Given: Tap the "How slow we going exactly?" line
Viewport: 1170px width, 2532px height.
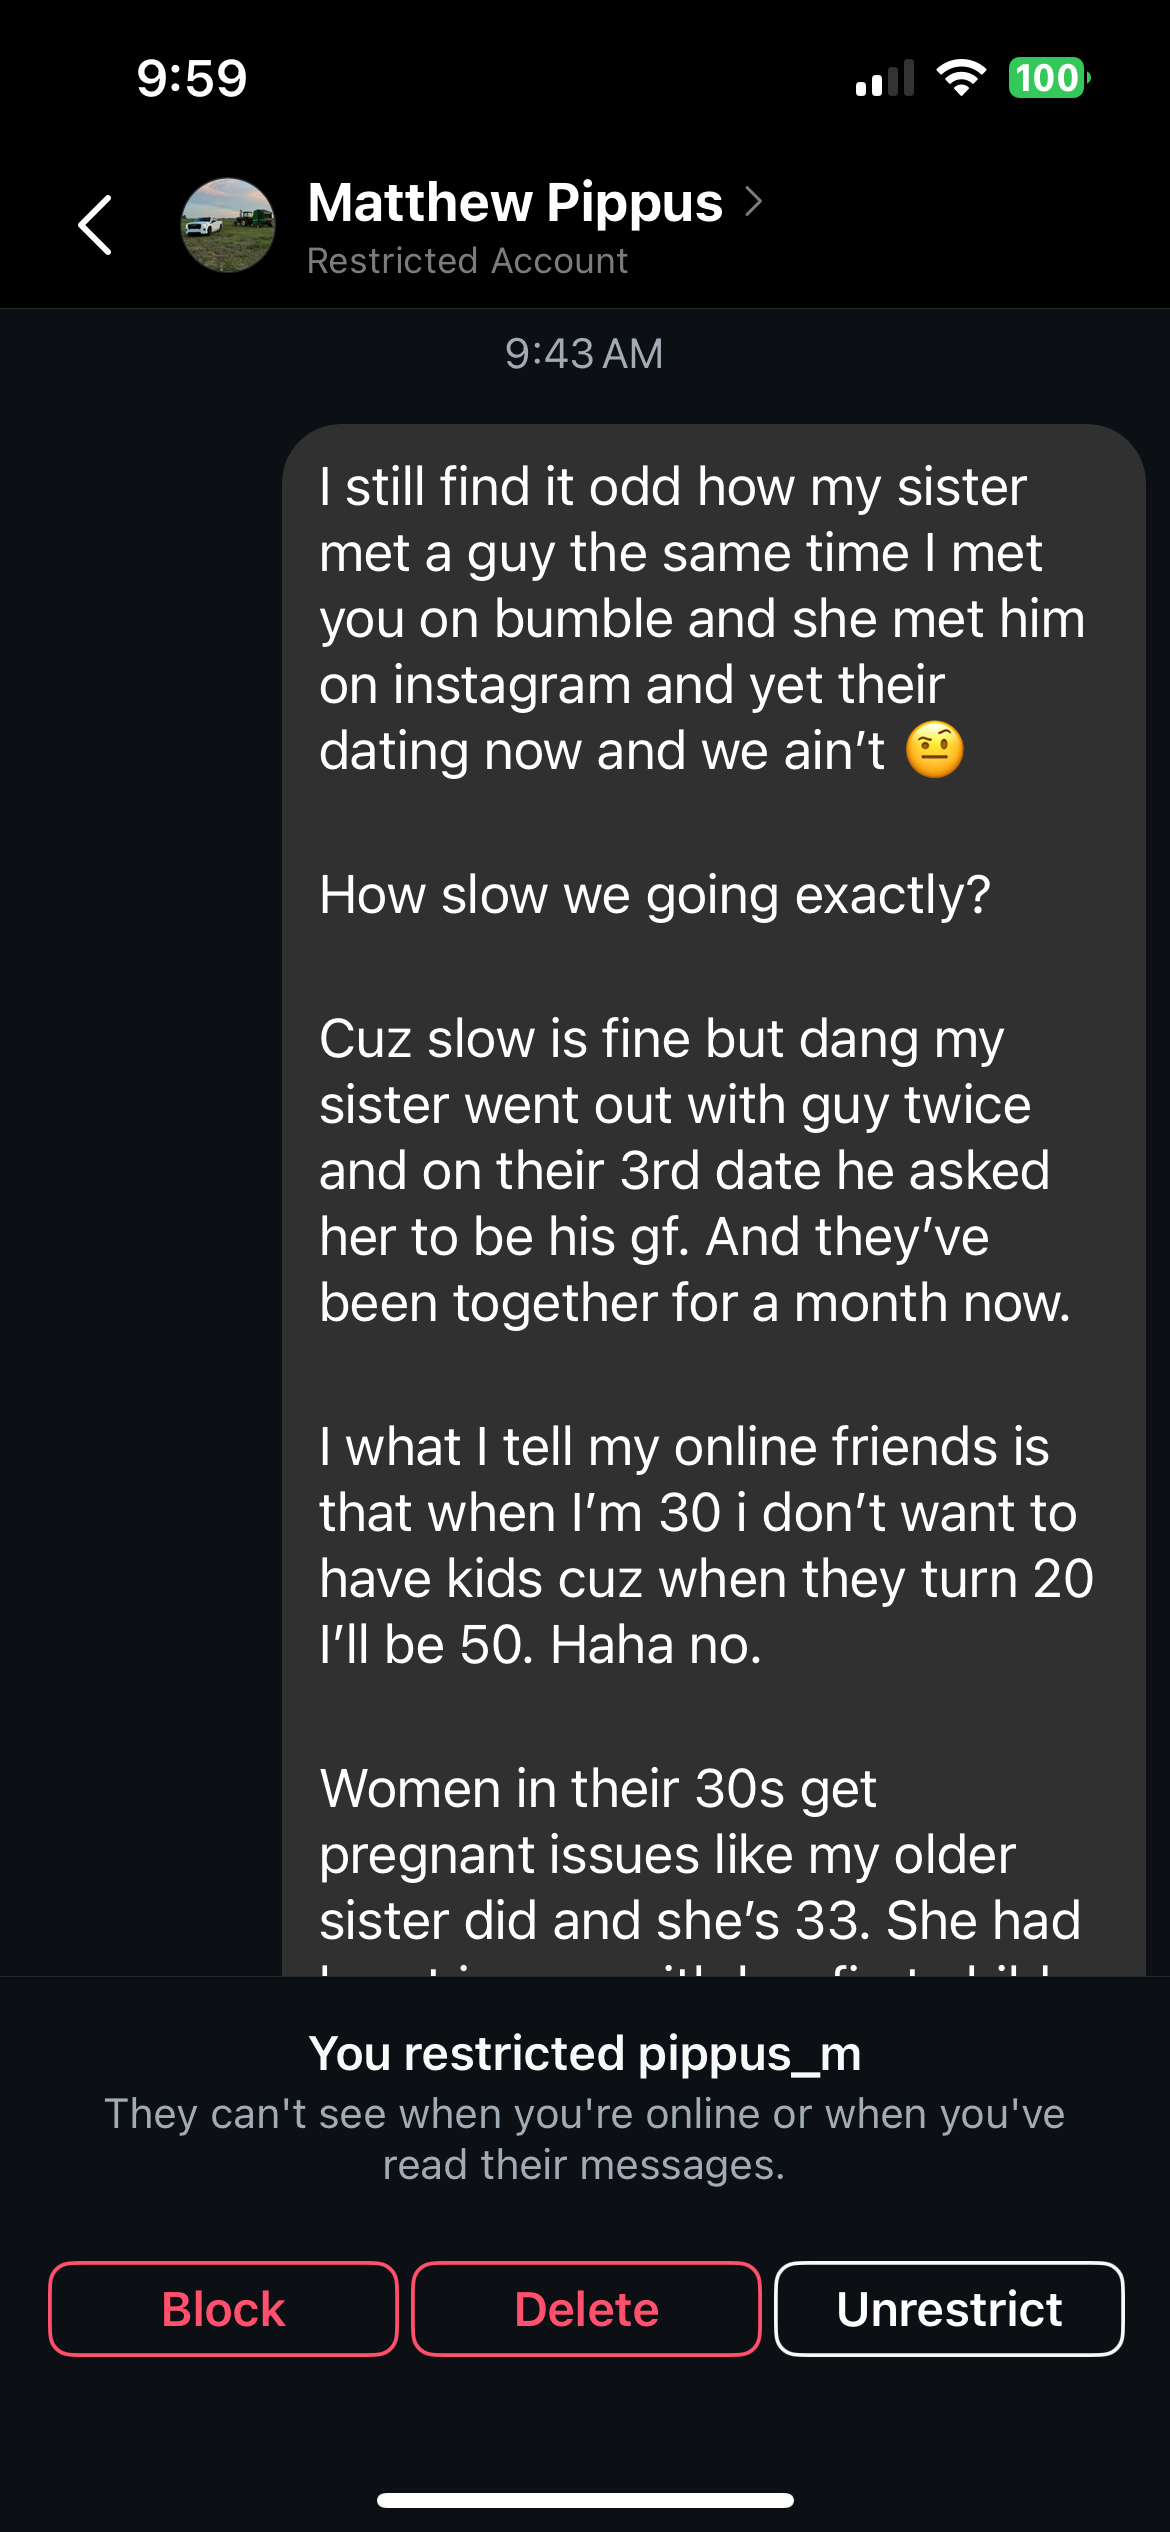Looking at the screenshot, I should pos(655,894).
